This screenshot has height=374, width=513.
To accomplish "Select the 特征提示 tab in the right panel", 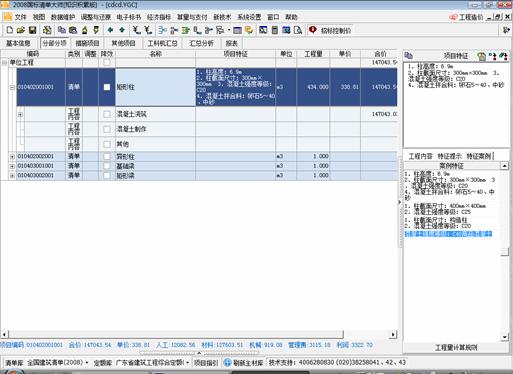I will [449, 156].
